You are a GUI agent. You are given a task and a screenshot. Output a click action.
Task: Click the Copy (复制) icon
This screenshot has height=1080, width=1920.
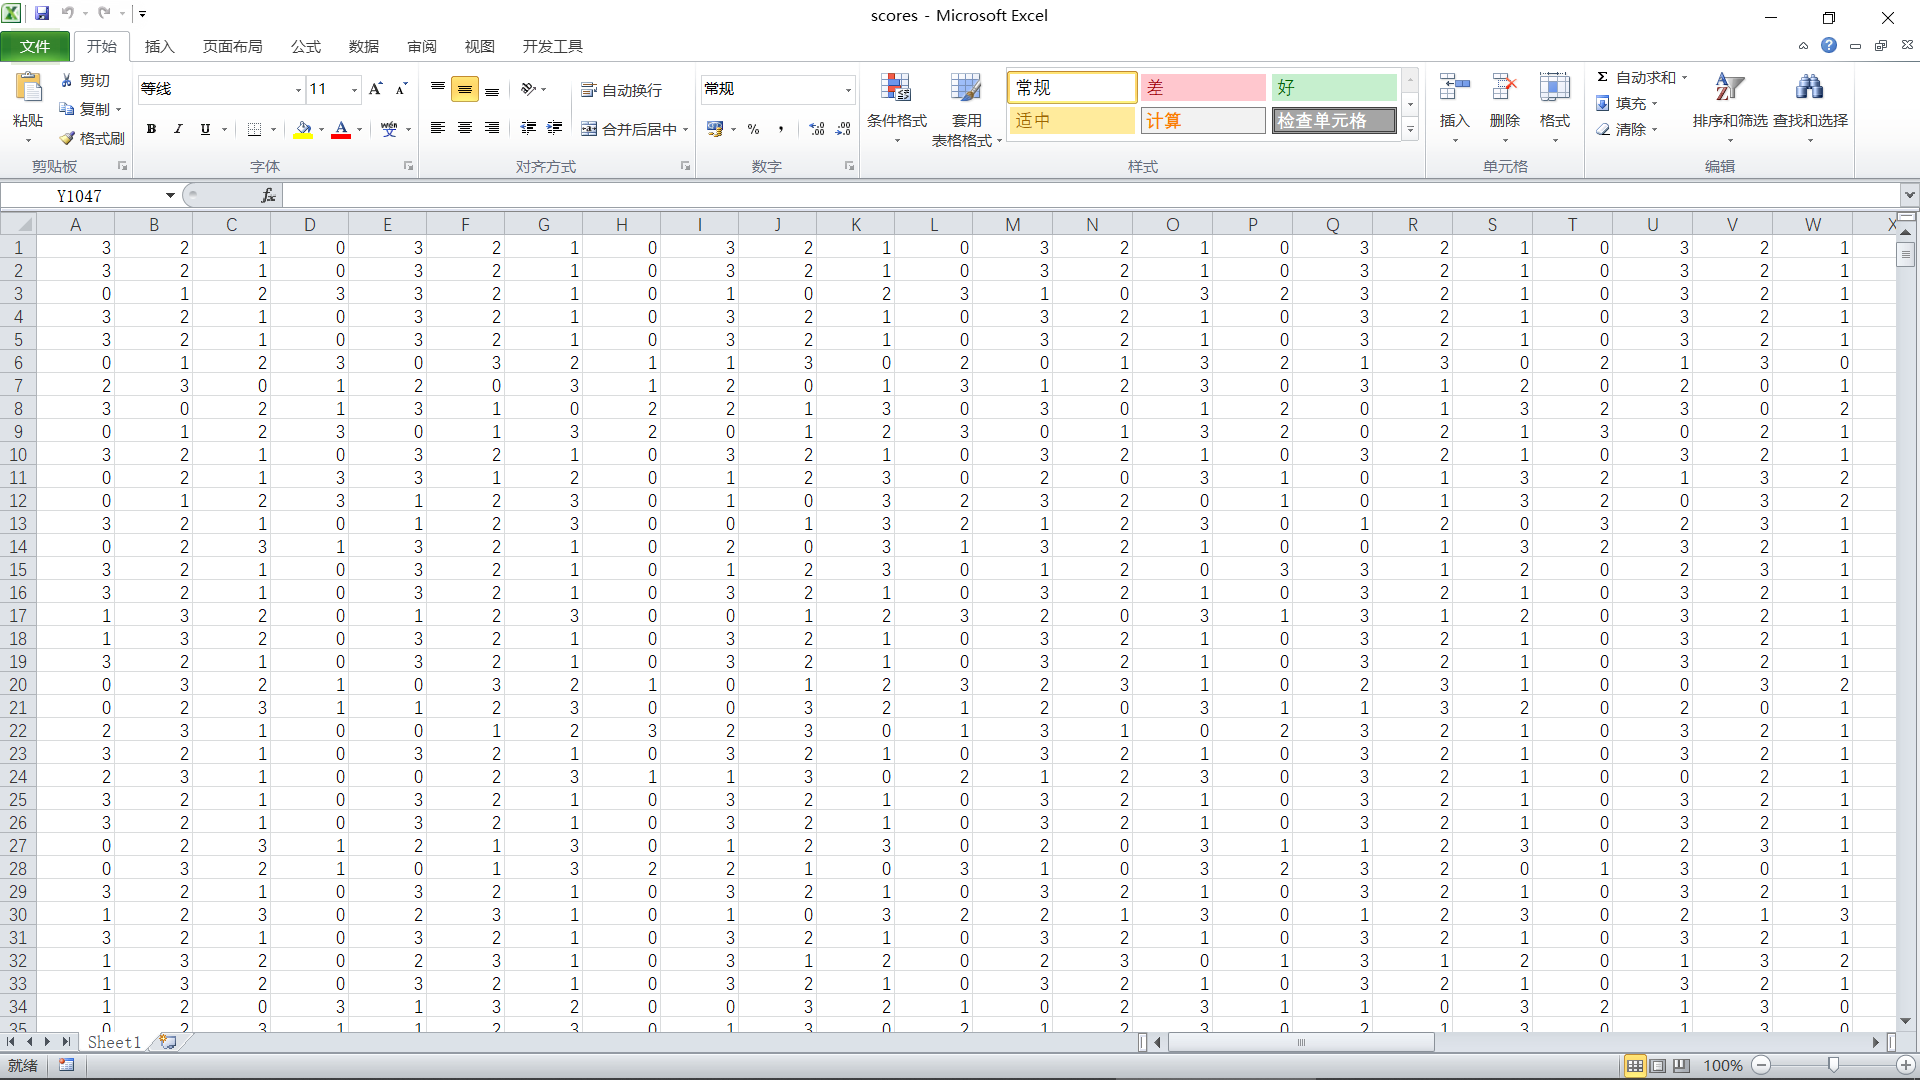[66, 109]
